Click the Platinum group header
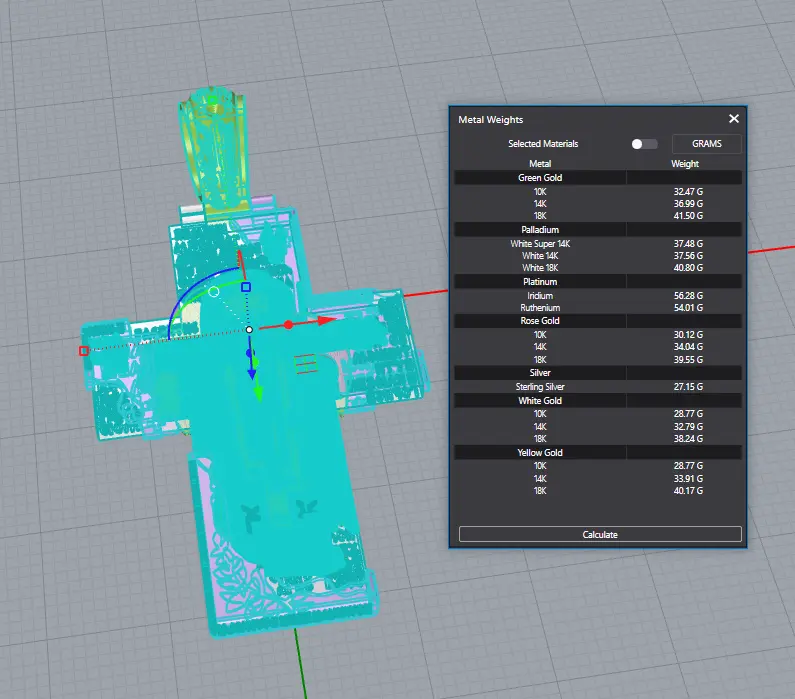Screen dimensions: 795x699 point(540,282)
